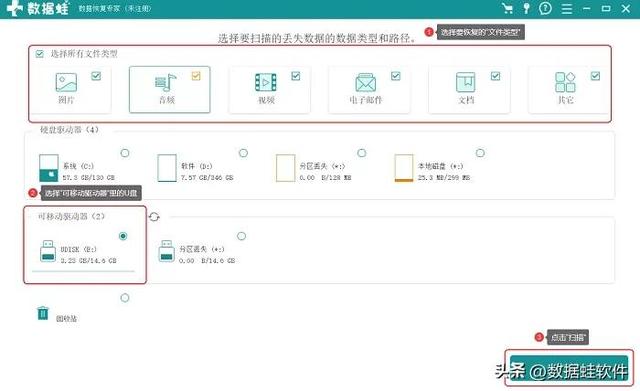The height and width of the screenshot is (391, 640).
Task: Refresh the removable drives list
Action: point(154,217)
